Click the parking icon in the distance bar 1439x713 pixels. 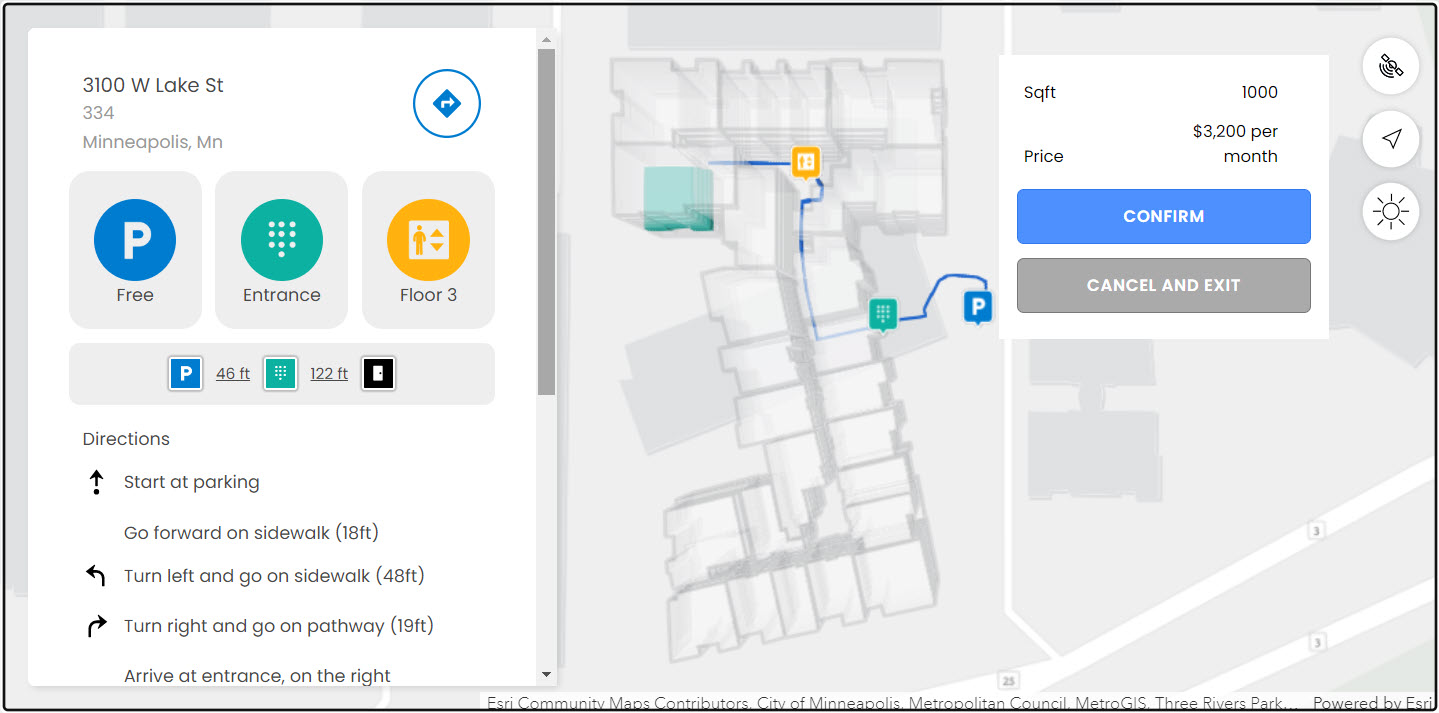[x=185, y=372]
